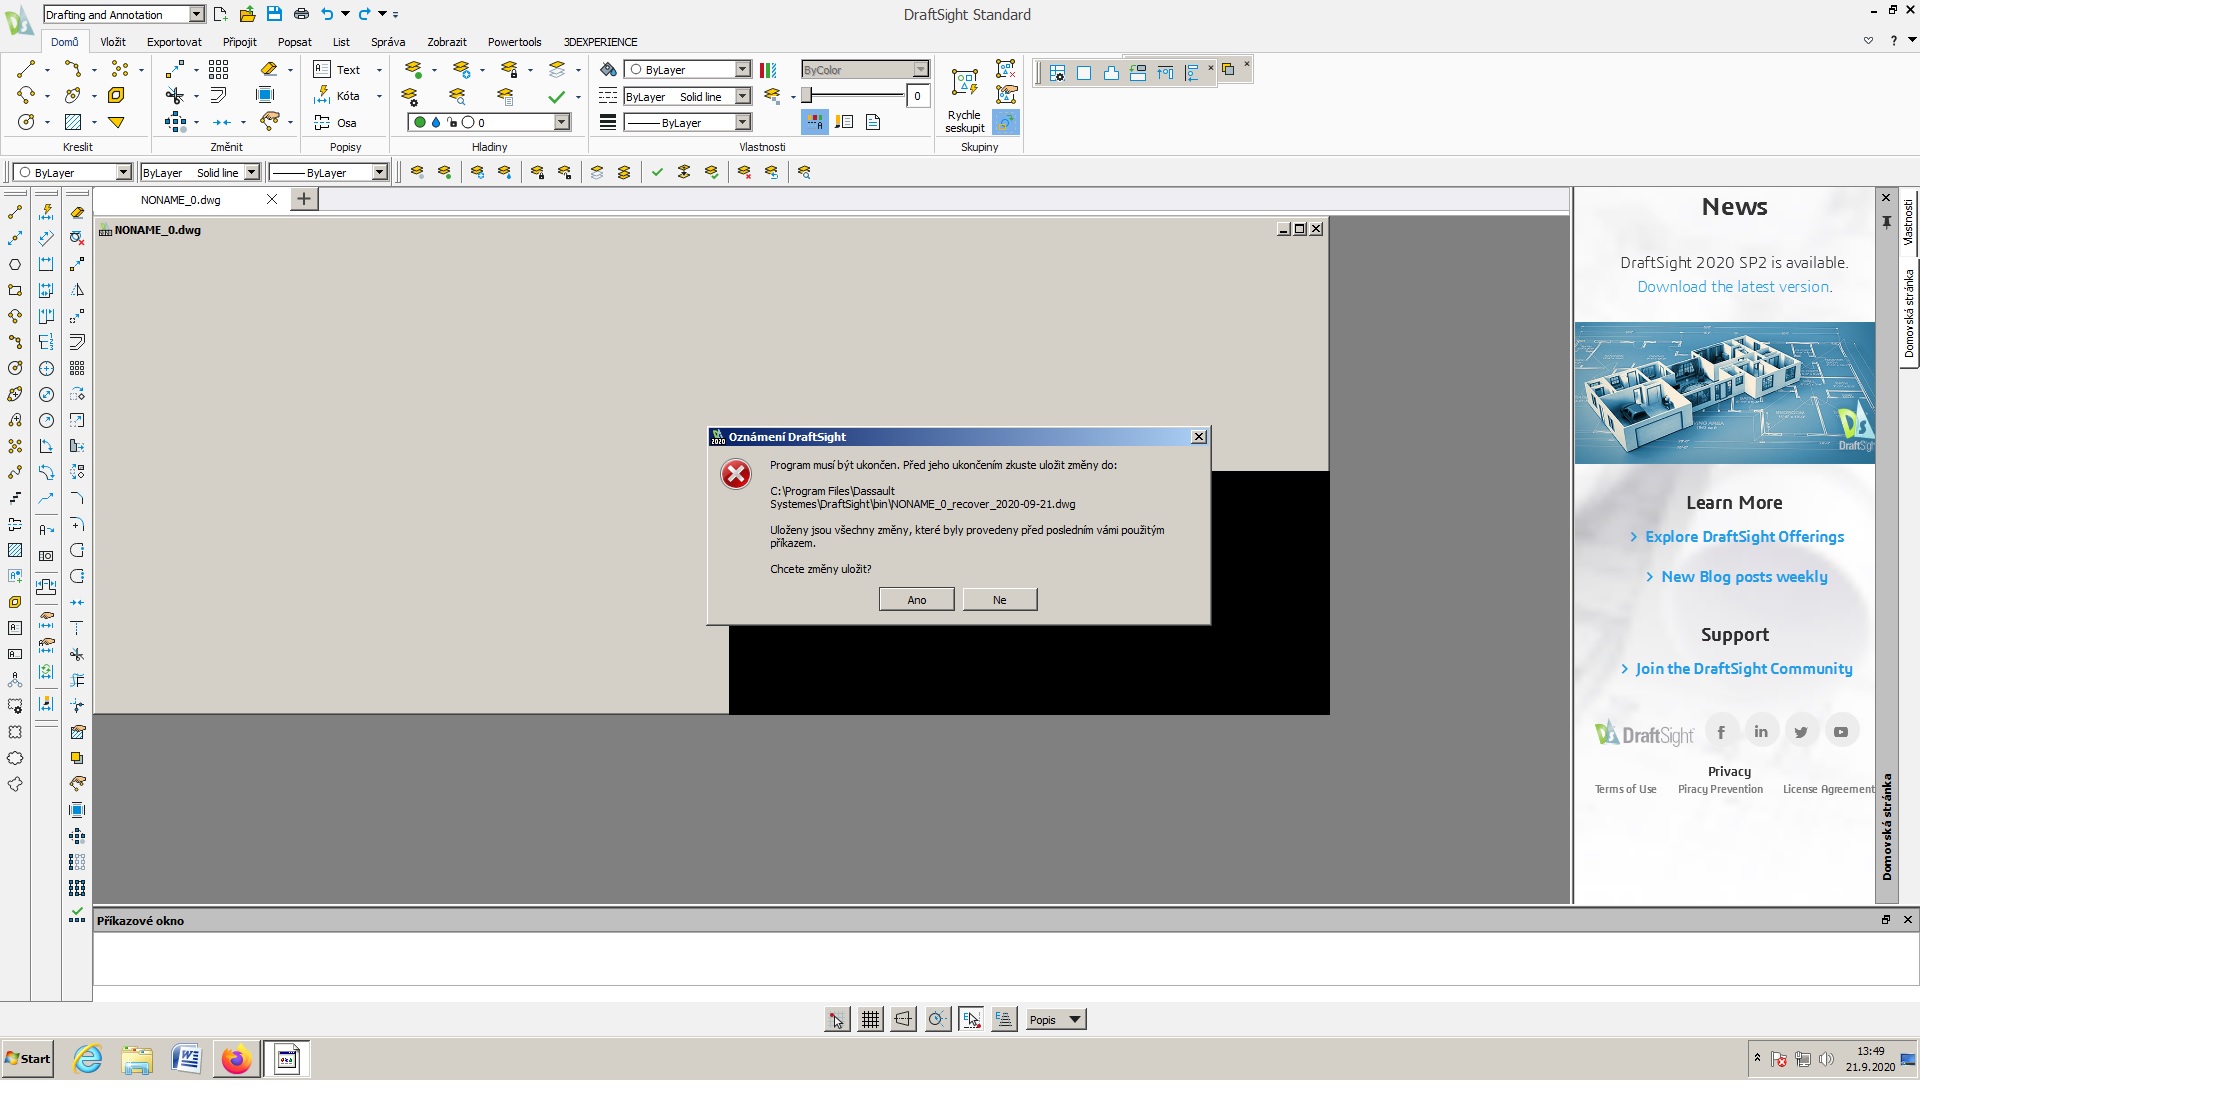Open Firefox from the Windows taskbar

coord(237,1059)
